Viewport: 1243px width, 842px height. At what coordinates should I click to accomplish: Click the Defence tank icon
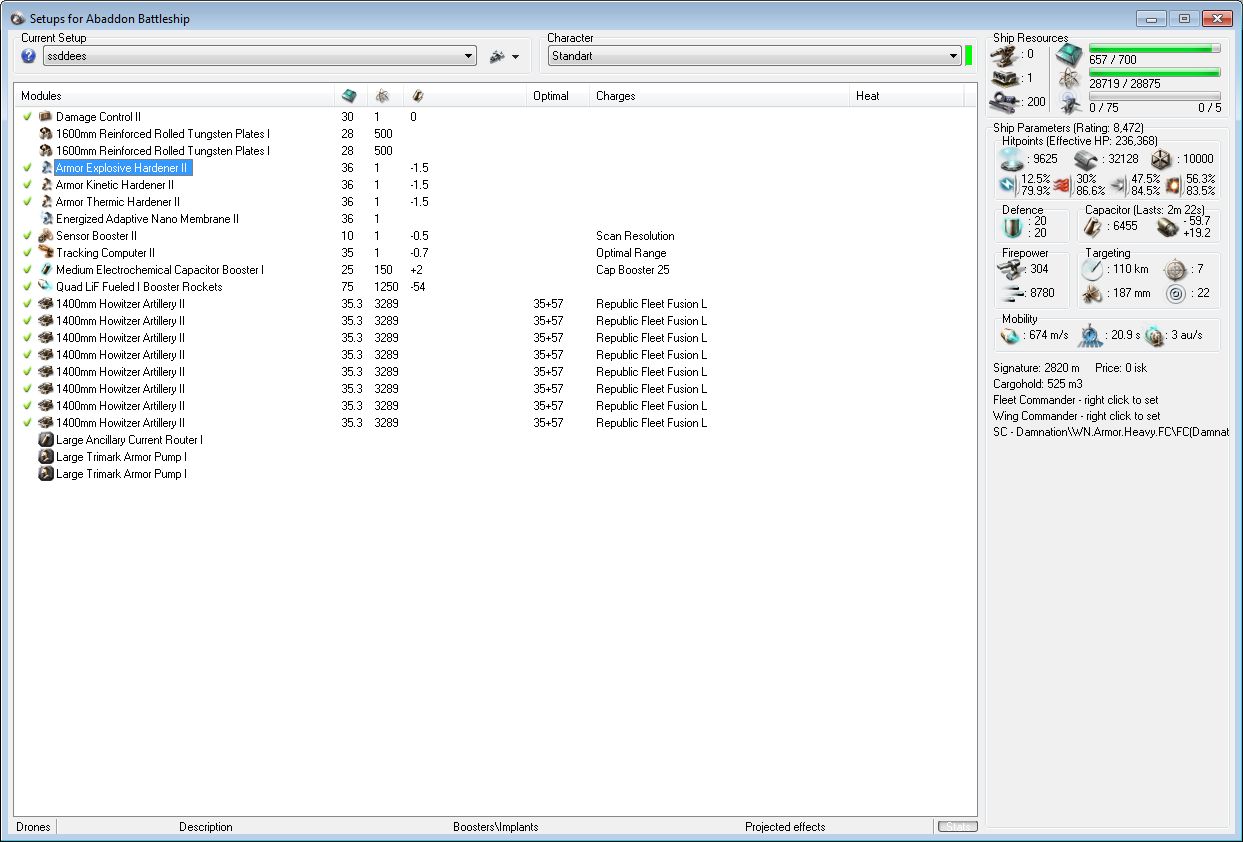coord(1015,227)
